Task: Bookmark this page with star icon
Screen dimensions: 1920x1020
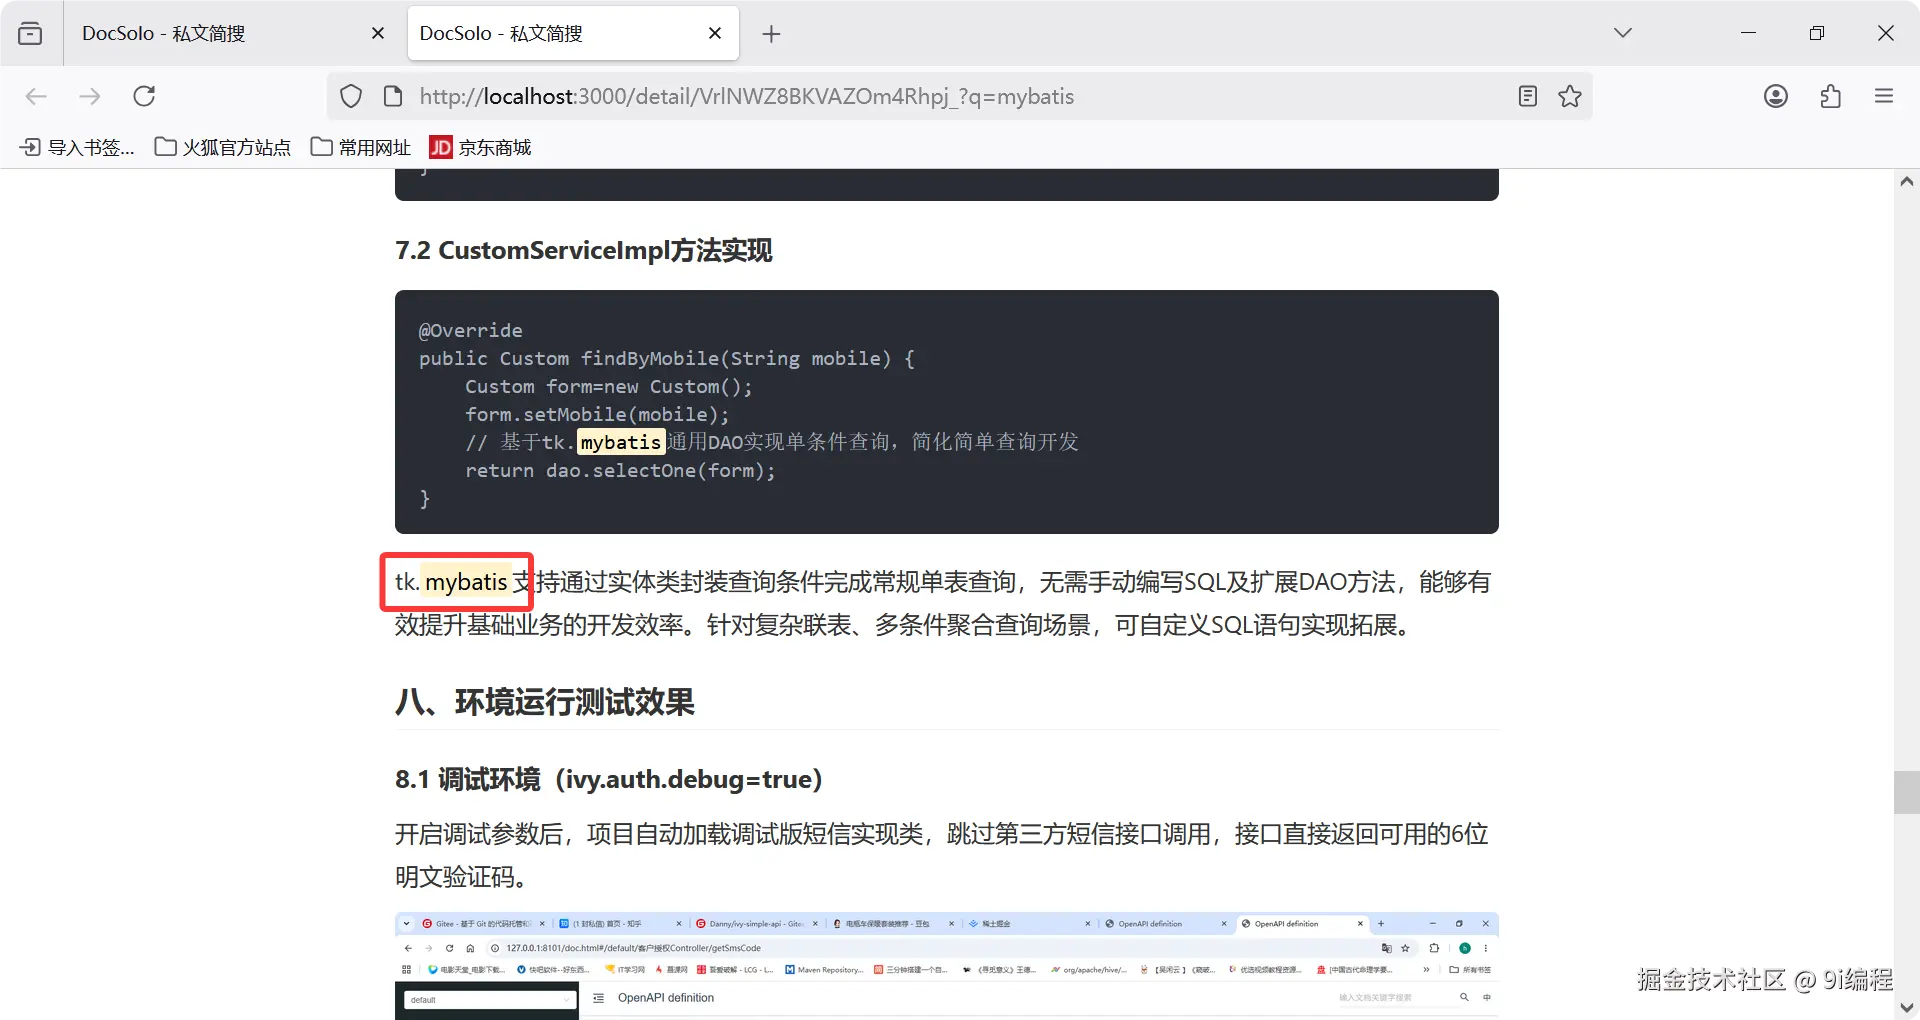Action: [1570, 96]
